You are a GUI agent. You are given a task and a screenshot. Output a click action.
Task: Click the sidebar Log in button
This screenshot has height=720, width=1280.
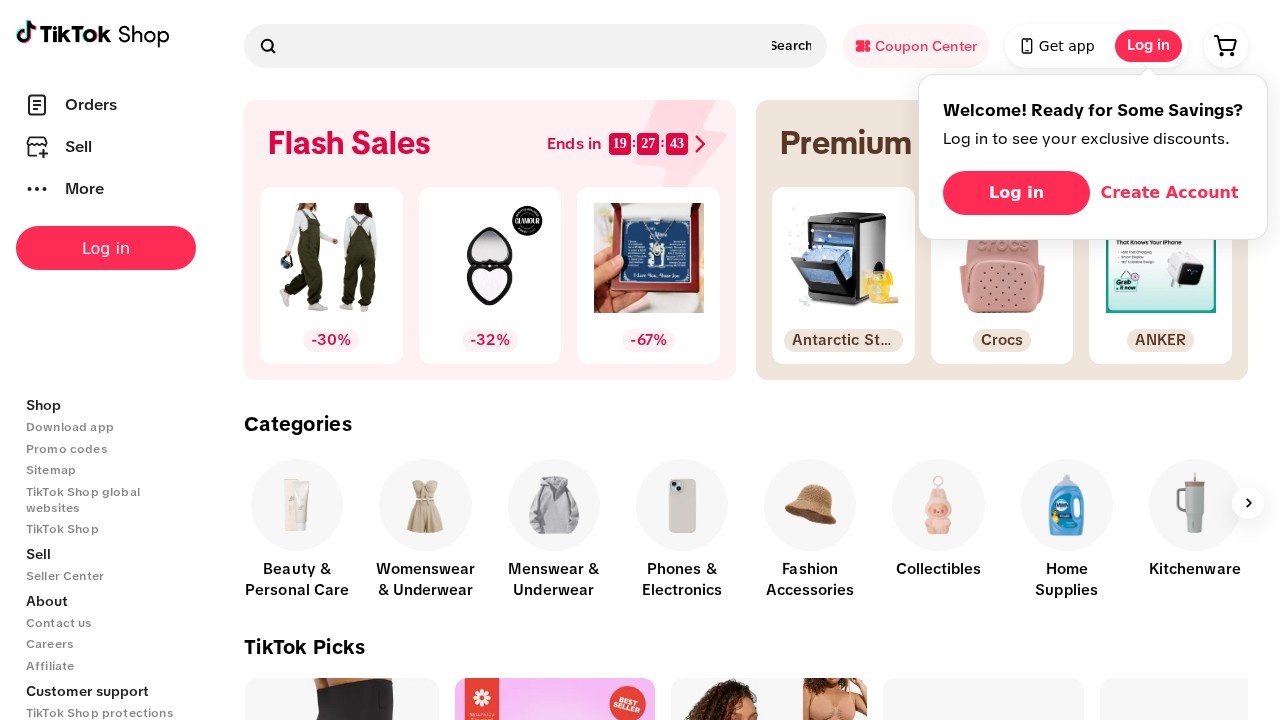pos(106,248)
